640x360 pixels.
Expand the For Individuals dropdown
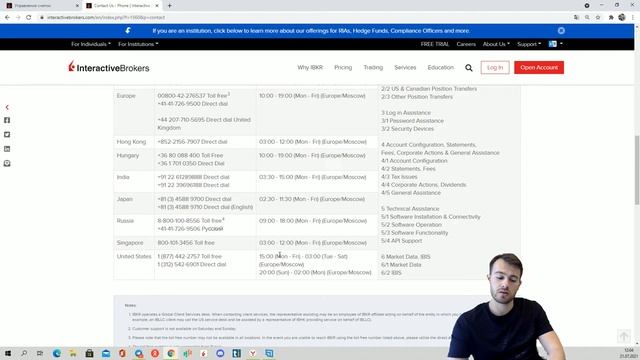click(x=91, y=44)
